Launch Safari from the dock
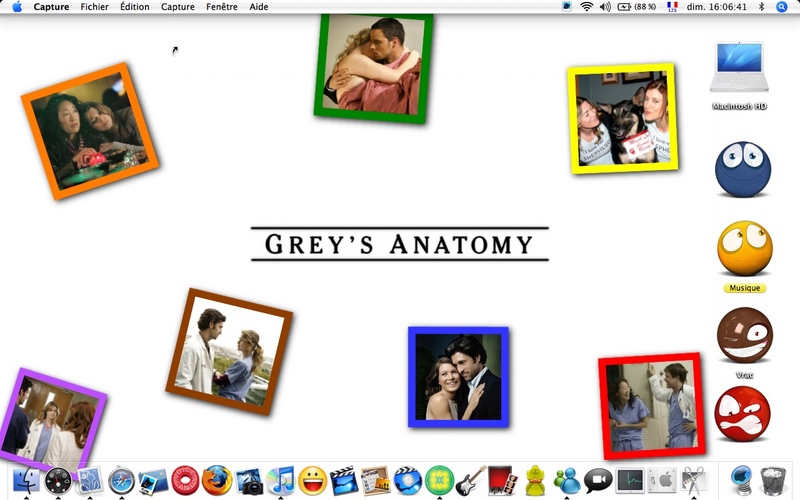 click(122, 481)
